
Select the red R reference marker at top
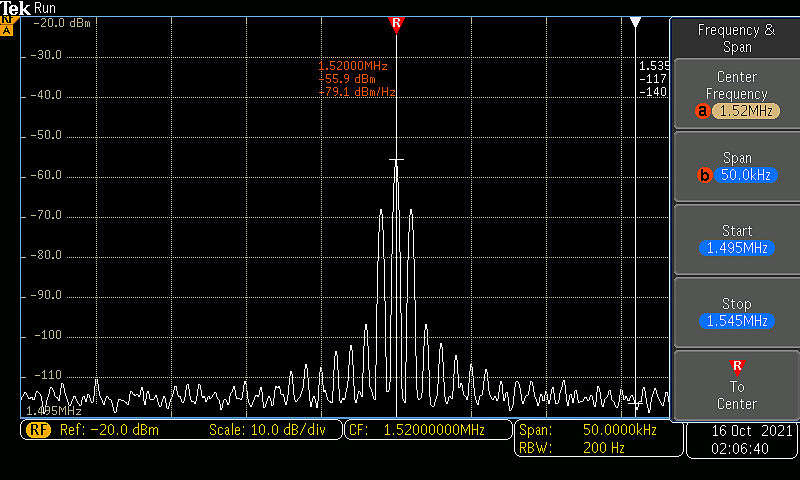click(x=396, y=24)
